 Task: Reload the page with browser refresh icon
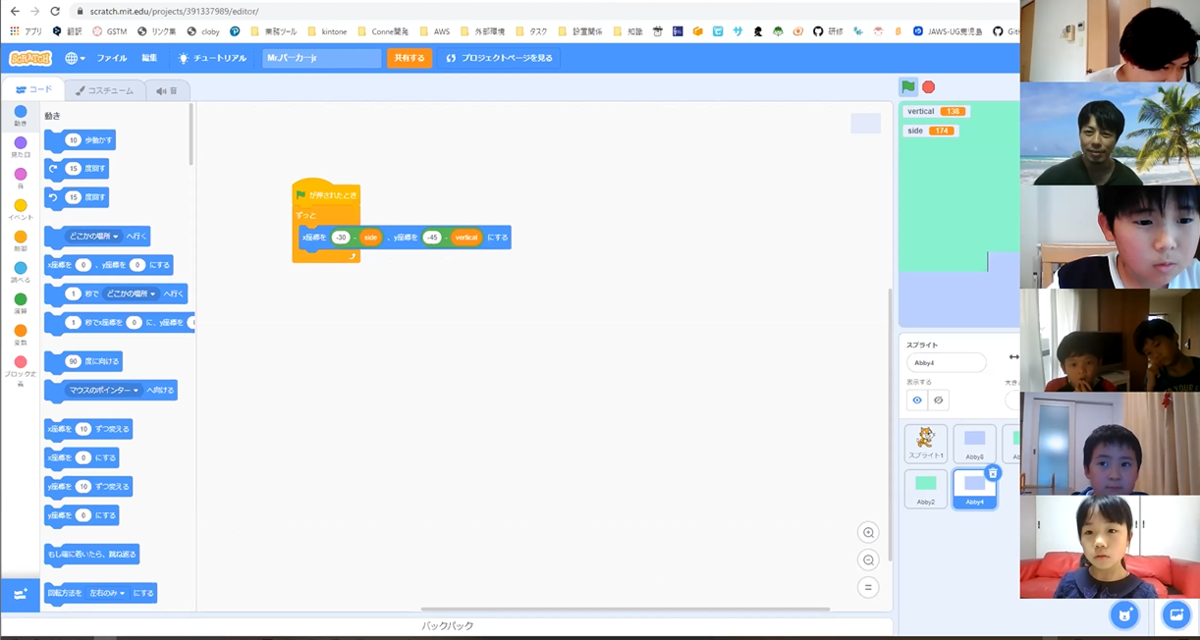(57, 11)
